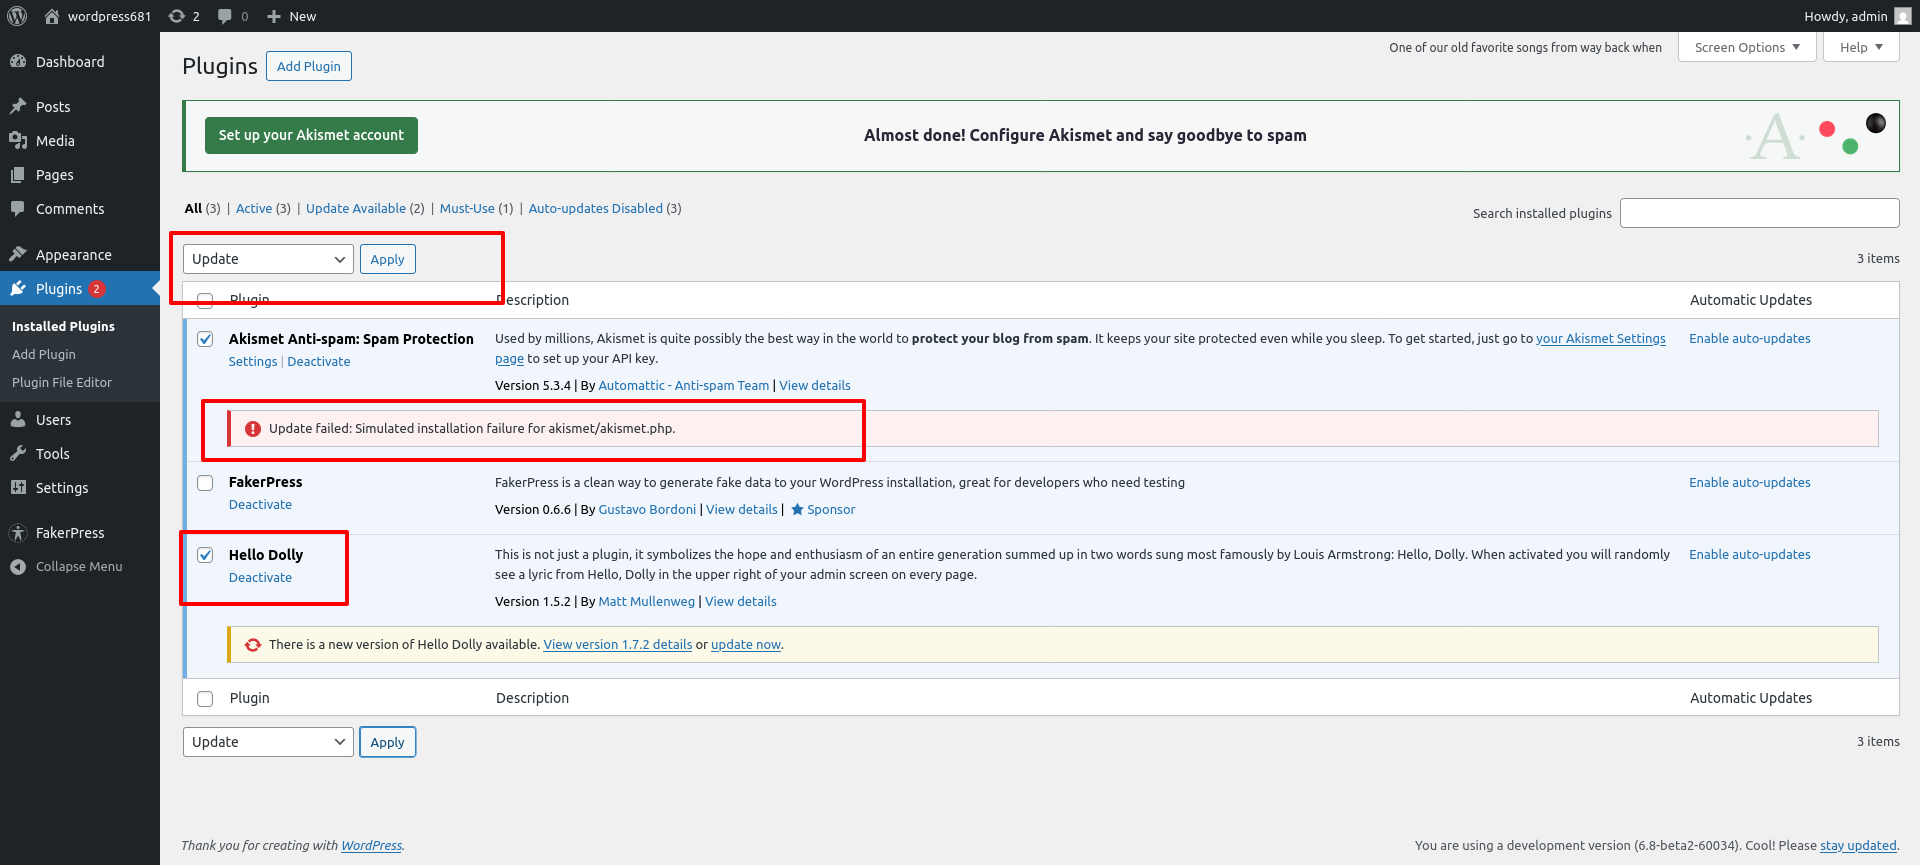Filter by the All plugins view
Viewport: 1920px width, 865px height.
pos(193,208)
